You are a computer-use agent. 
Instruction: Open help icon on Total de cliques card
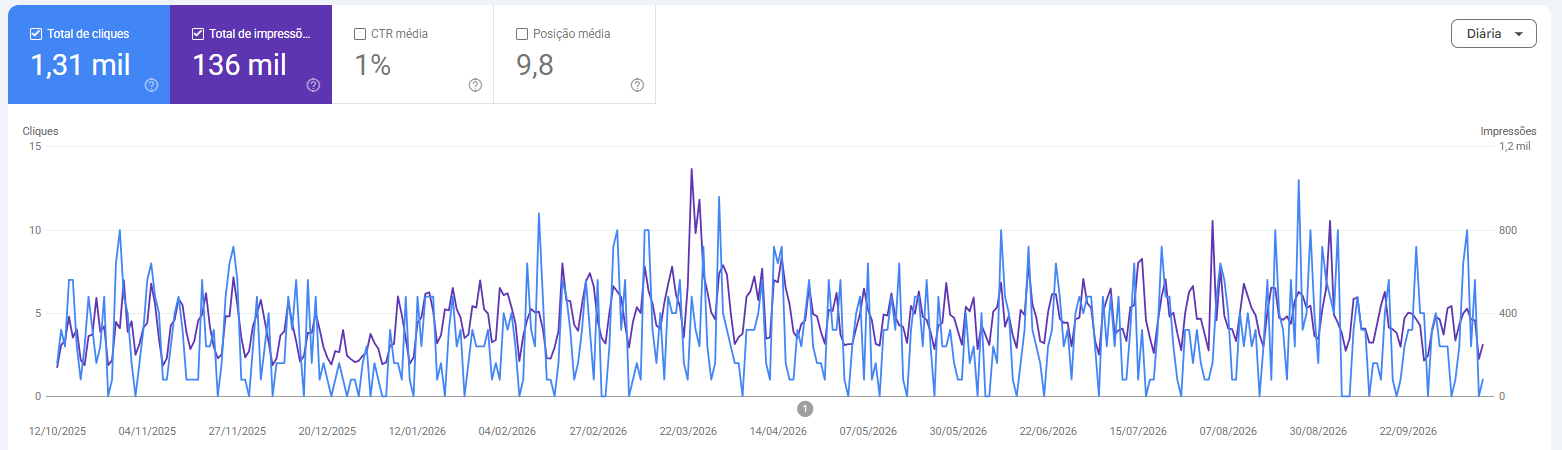tap(151, 85)
